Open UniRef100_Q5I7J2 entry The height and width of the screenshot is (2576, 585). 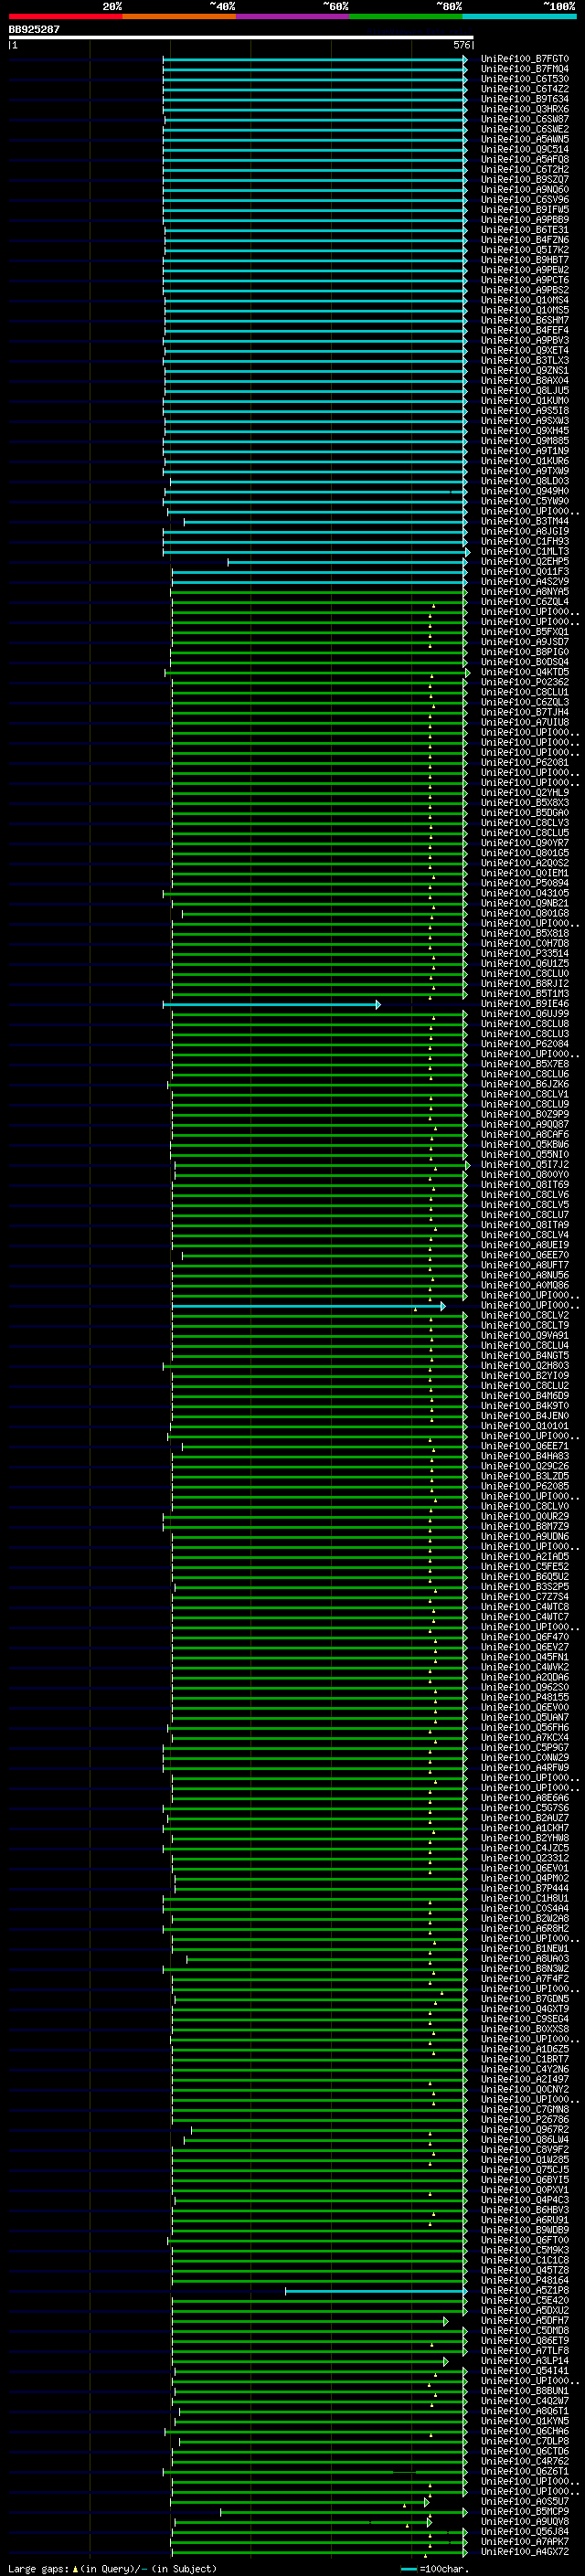[525, 1165]
